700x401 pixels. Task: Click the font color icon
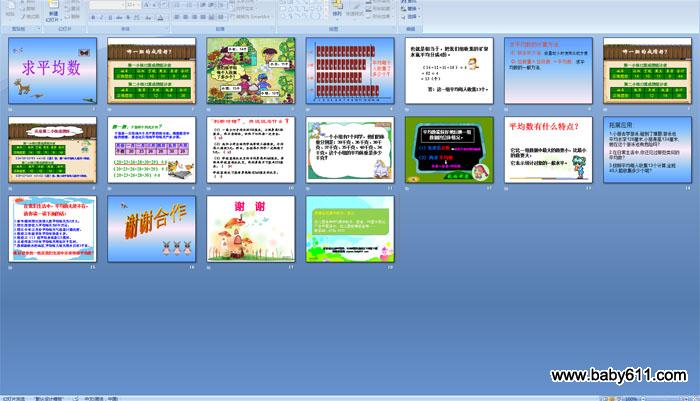click(x=160, y=17)
